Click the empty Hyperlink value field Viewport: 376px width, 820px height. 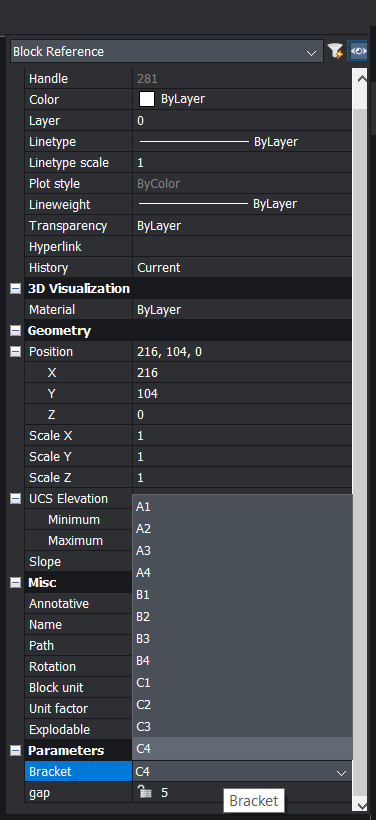(x=242, y=246)
